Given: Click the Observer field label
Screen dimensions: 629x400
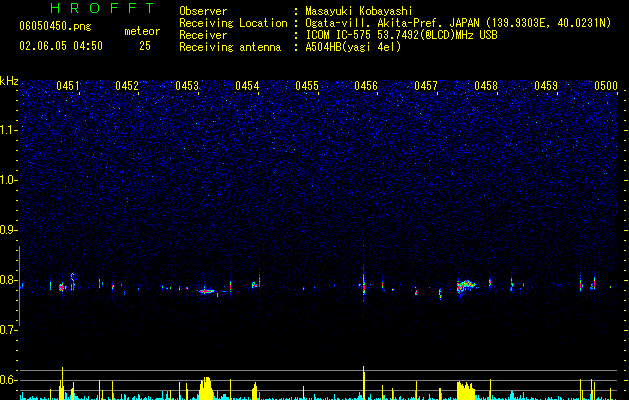Looking at the screenshot, I should click(x=203, y=11).
